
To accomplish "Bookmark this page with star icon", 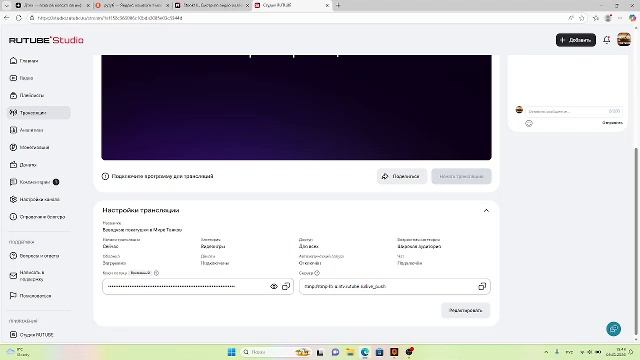I will coord(582,18).
